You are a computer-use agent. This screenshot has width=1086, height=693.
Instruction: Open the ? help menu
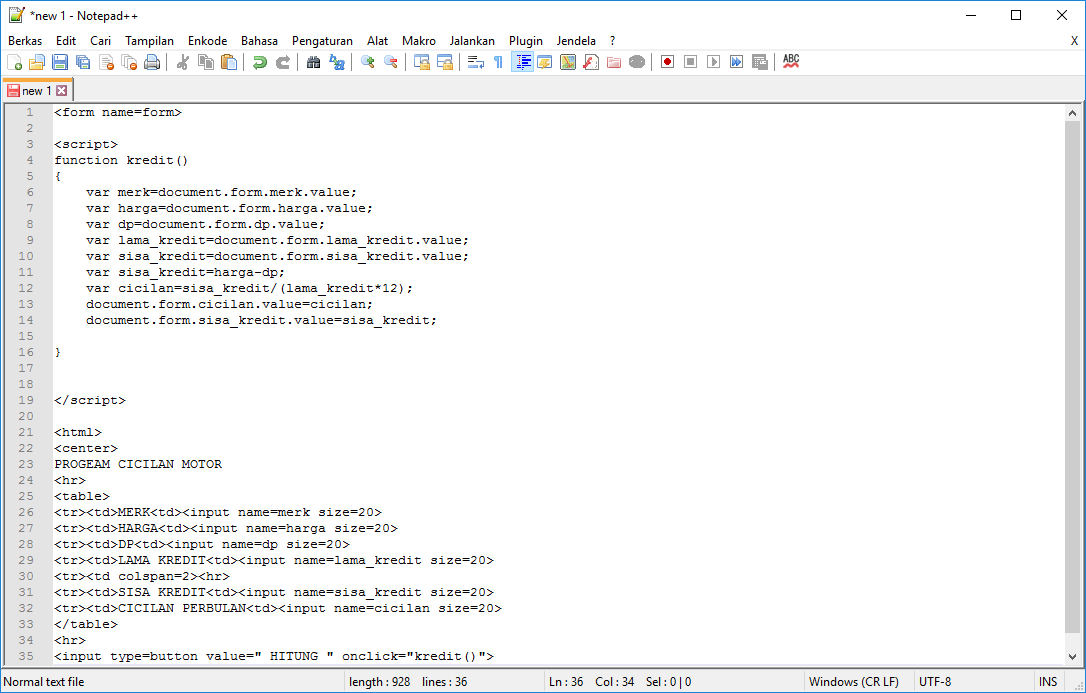(x=612, y=41)
